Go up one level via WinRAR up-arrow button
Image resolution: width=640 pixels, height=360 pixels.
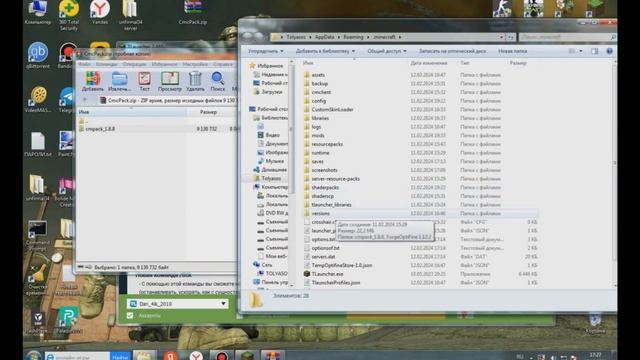[x=84, y=100]
